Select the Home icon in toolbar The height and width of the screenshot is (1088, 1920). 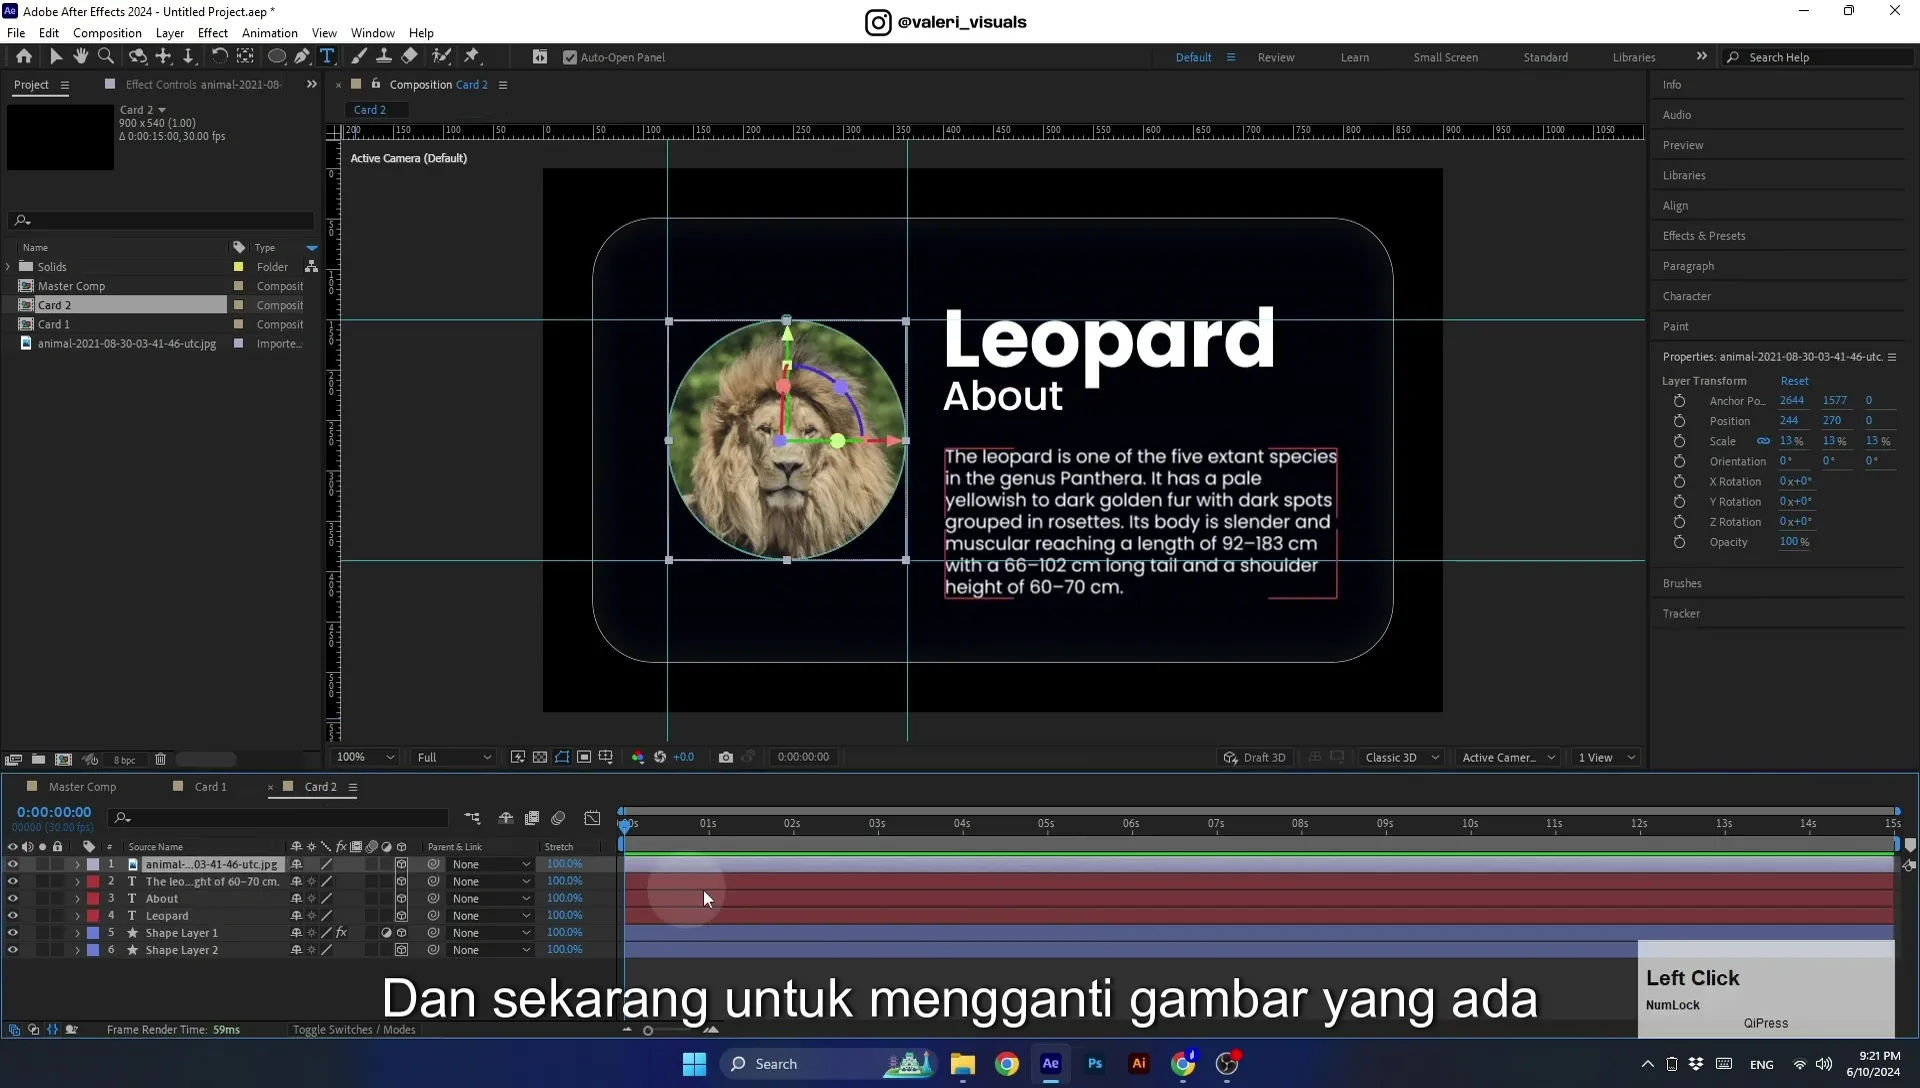coord(24,57)
